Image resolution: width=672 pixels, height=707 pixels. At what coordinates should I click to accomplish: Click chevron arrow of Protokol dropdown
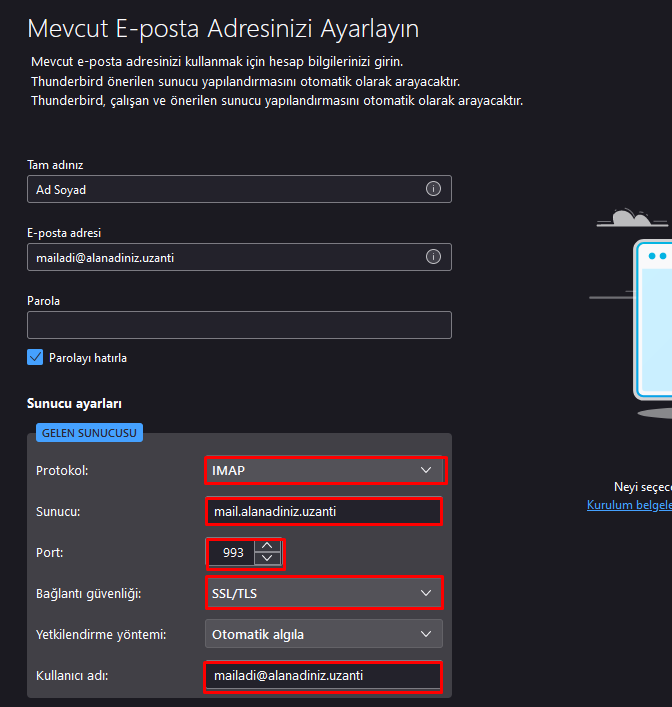(426, 470)
